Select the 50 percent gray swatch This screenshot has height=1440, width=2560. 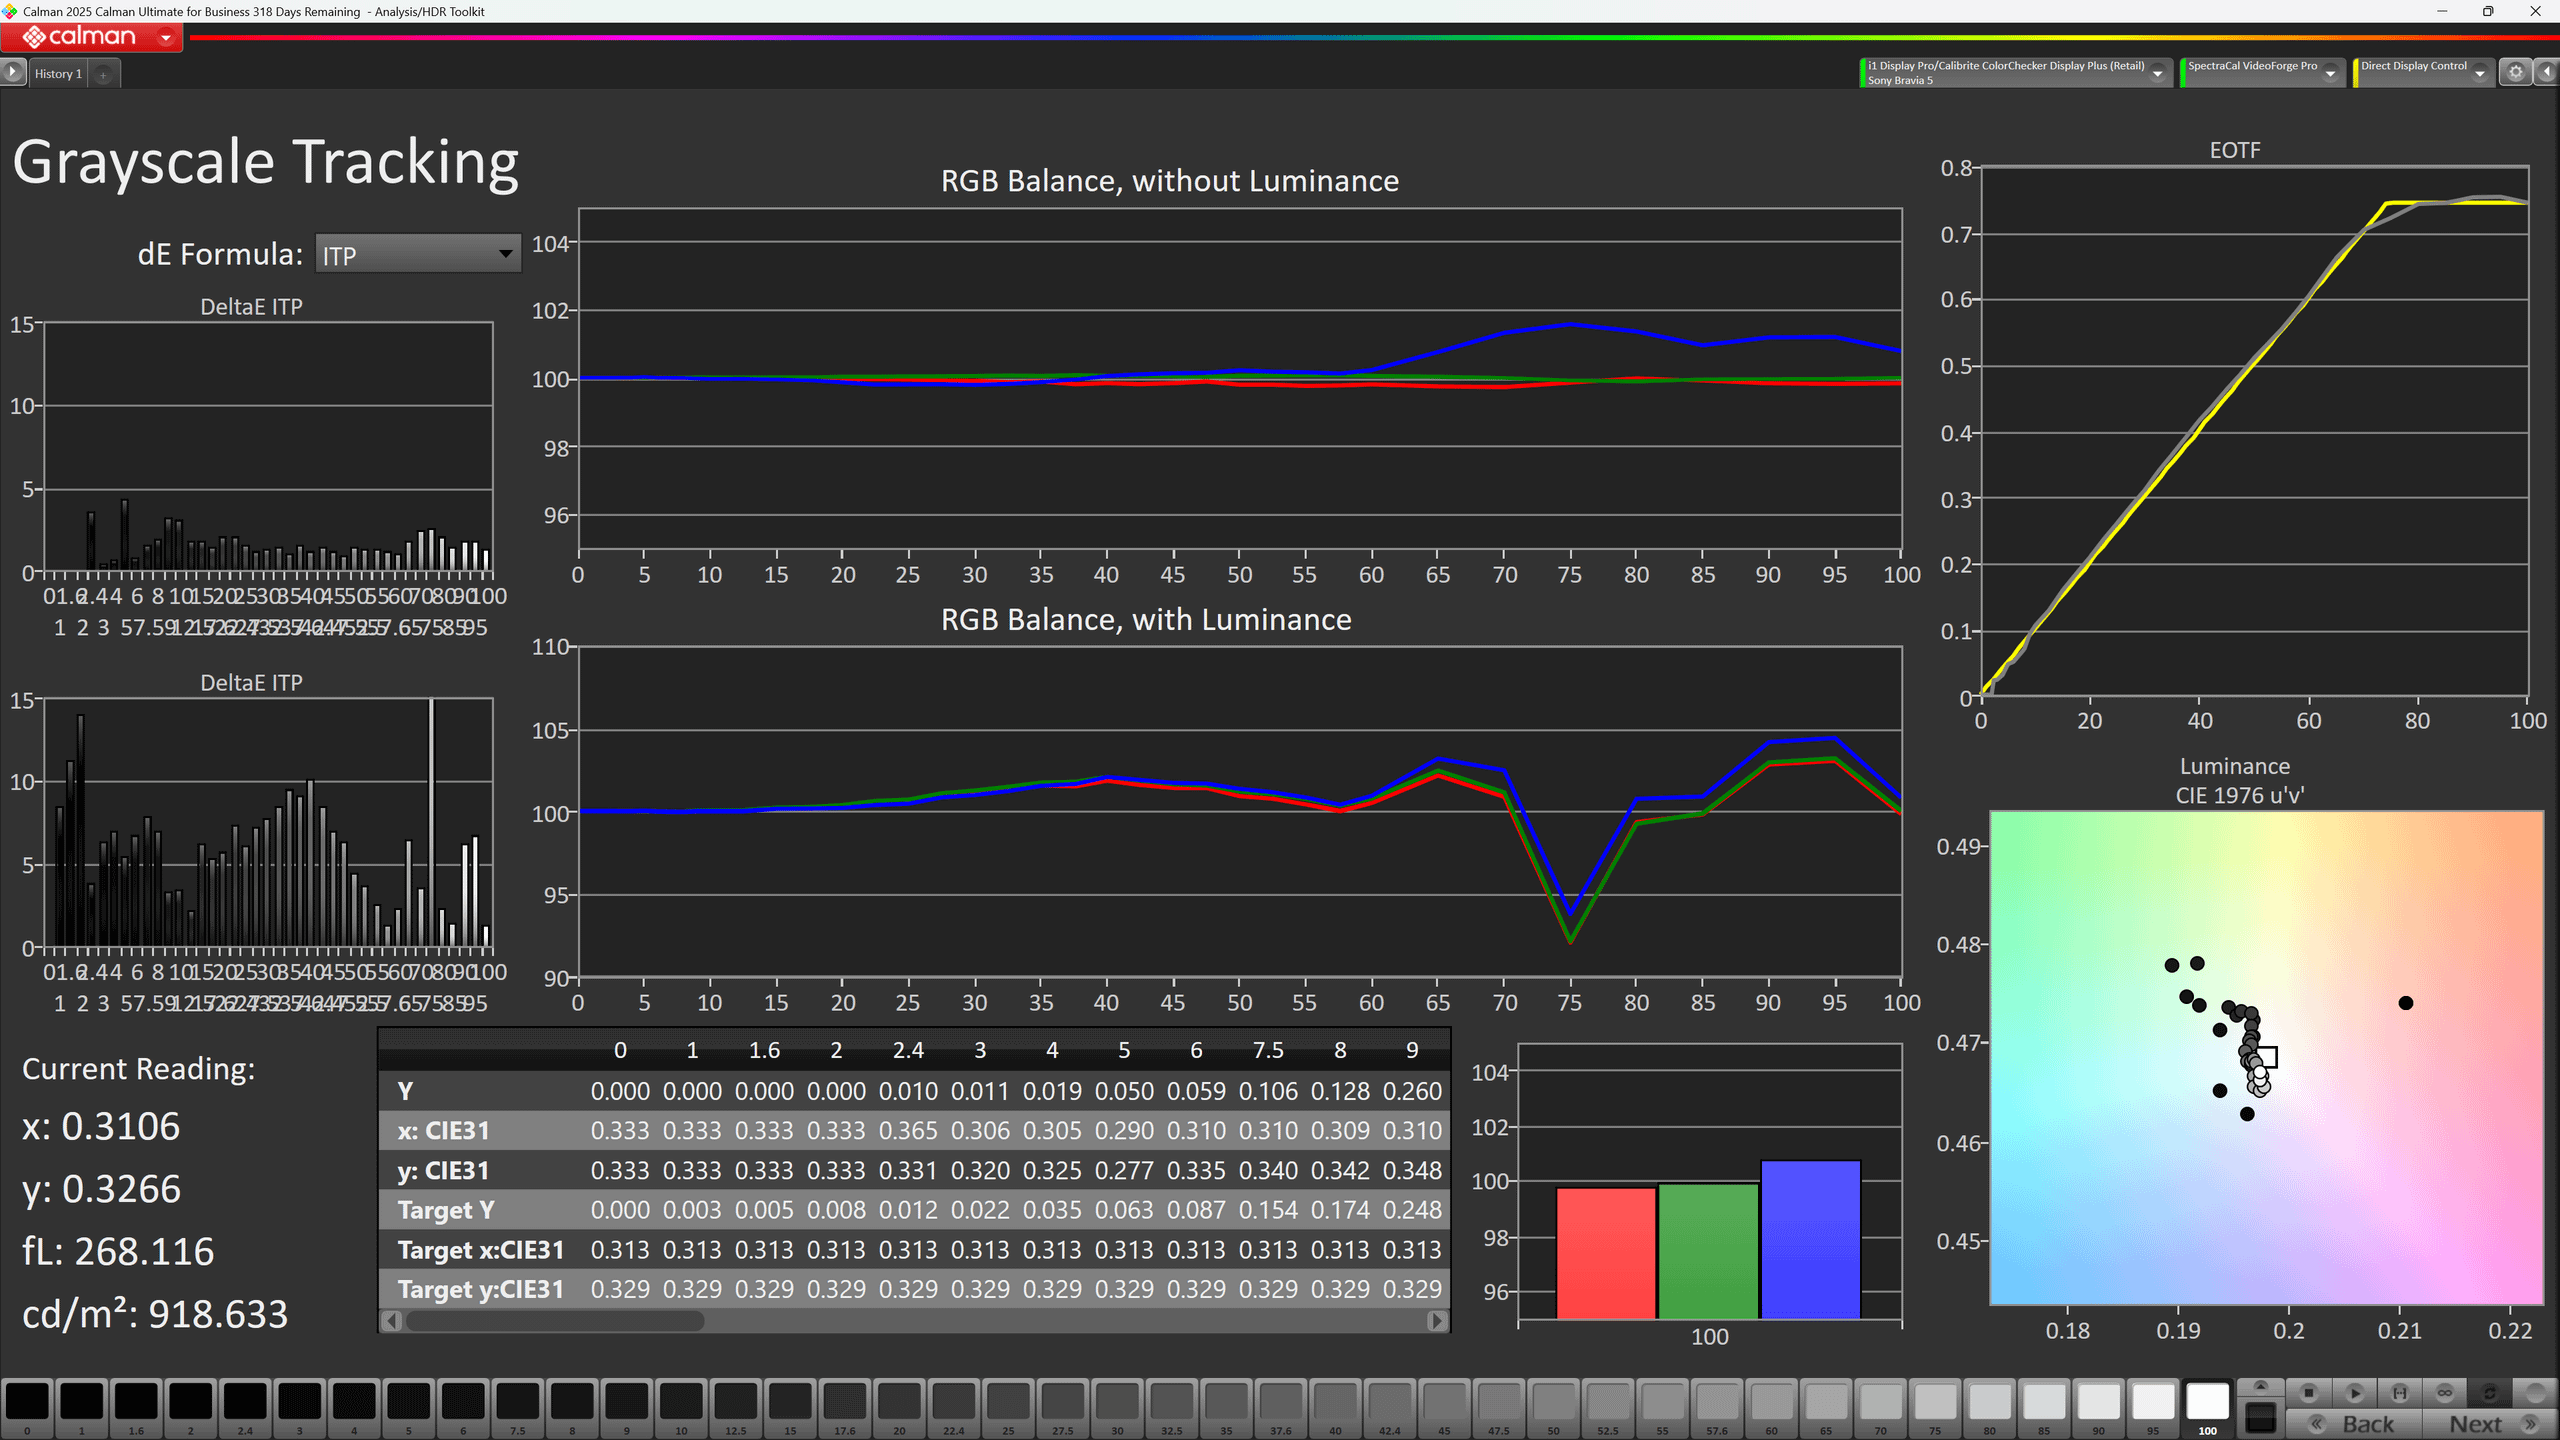pos(1553,1401)
